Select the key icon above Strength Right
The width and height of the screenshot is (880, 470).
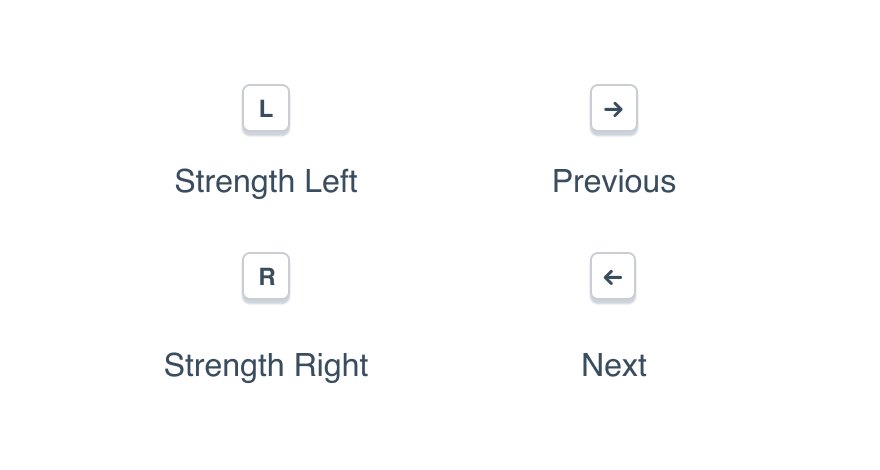pyautogui.click(x=266, y=277)
